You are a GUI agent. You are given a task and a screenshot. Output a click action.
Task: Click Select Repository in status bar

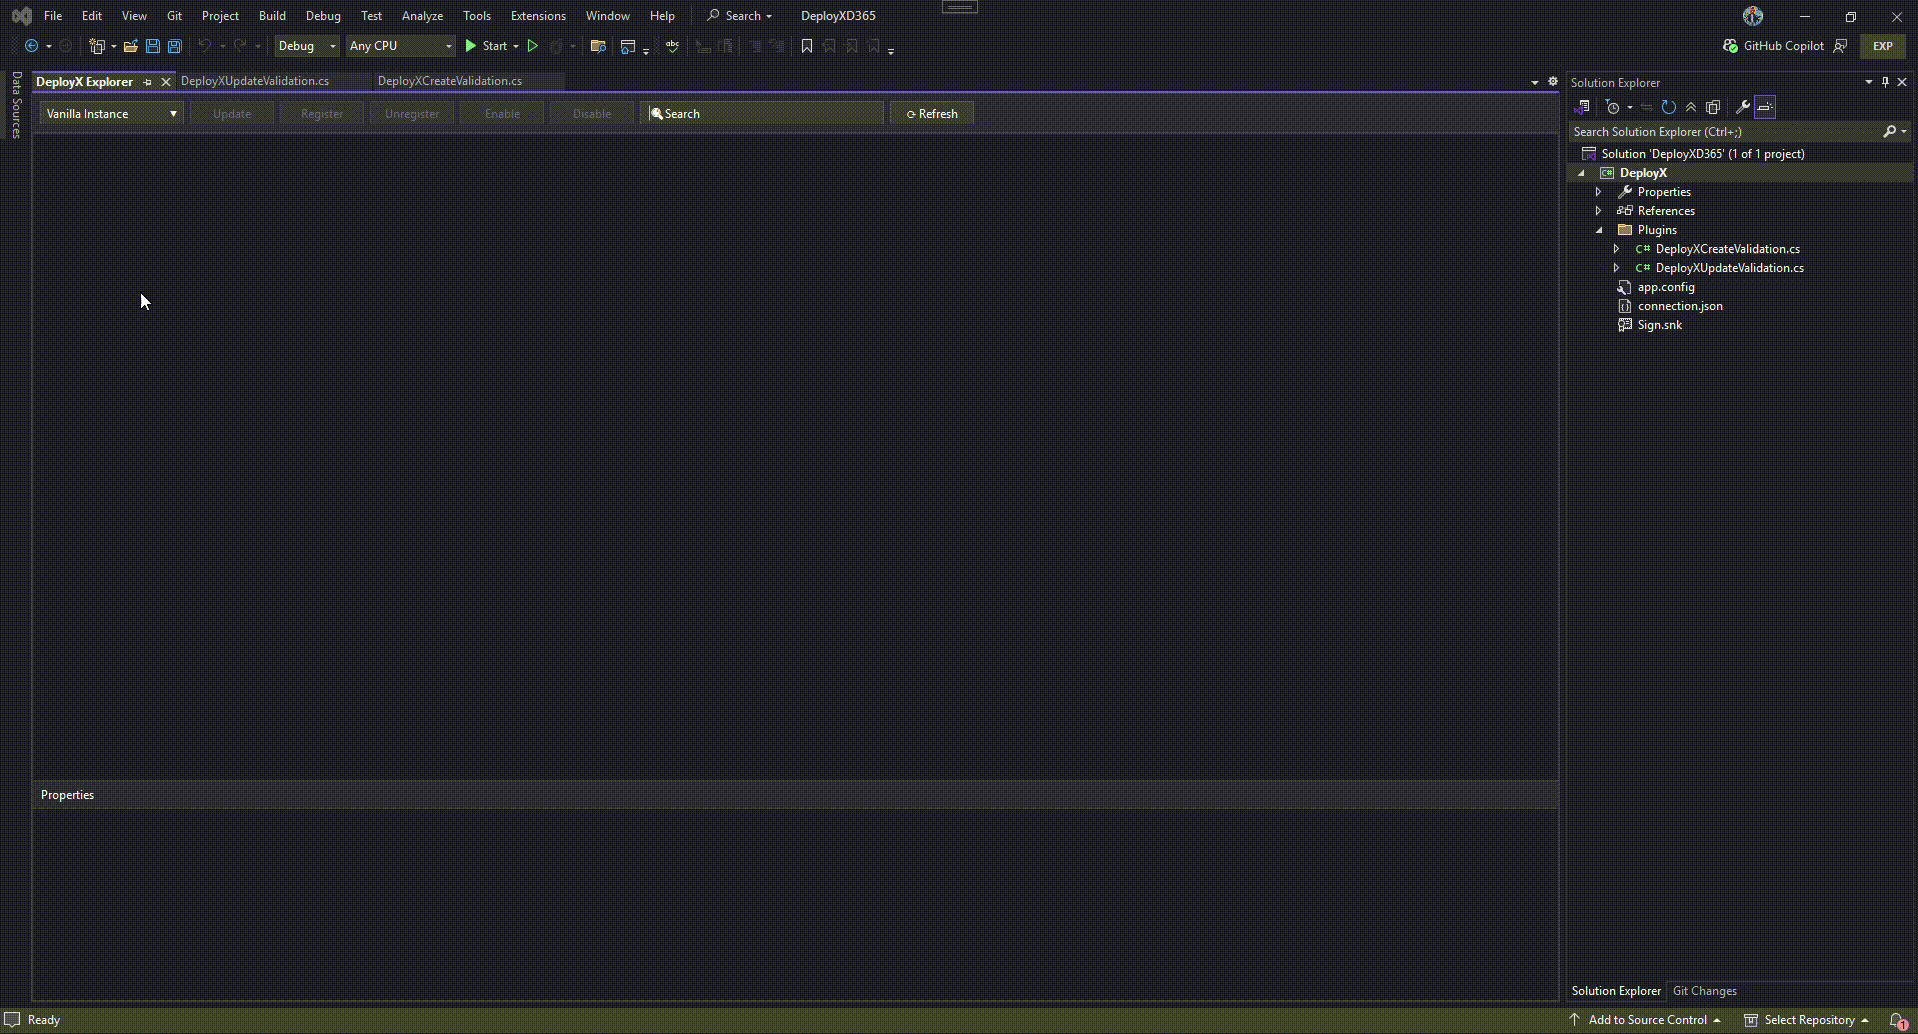point(1806,1020)
